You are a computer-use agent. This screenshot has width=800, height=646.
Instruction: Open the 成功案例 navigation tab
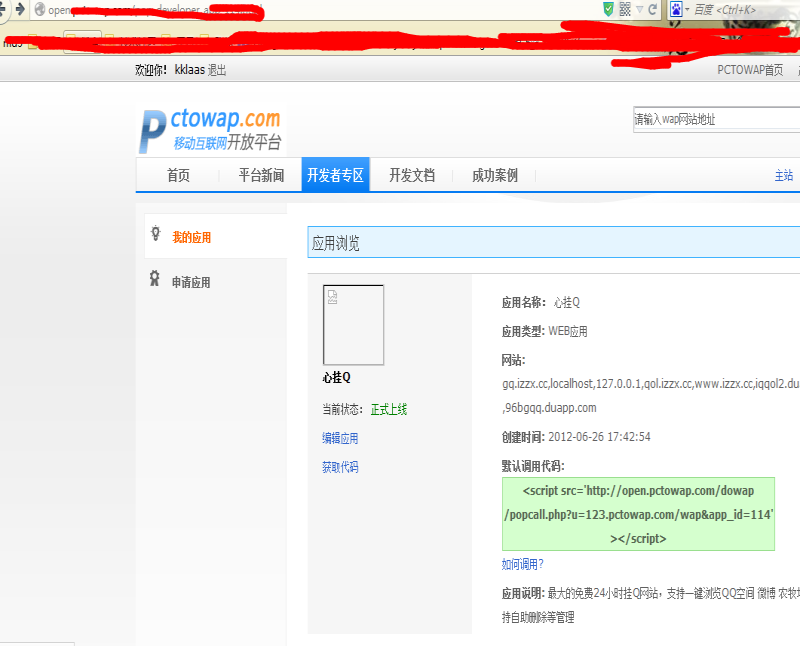494,175
